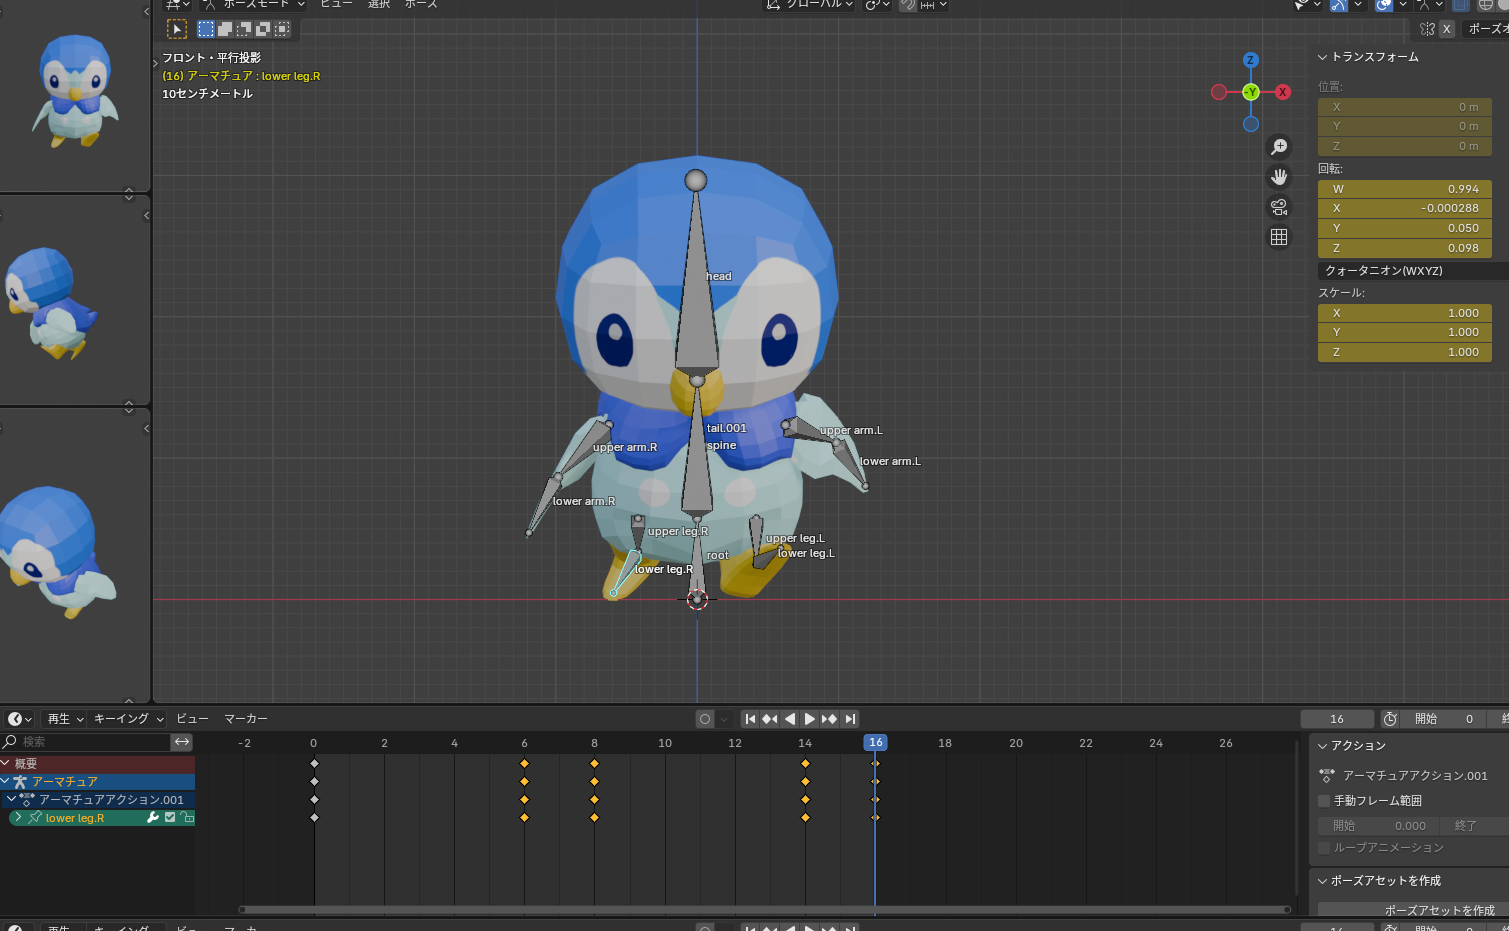Open the マーカー menu in timeline
This screenshot has height=931, width=1509.
[245, 719]
